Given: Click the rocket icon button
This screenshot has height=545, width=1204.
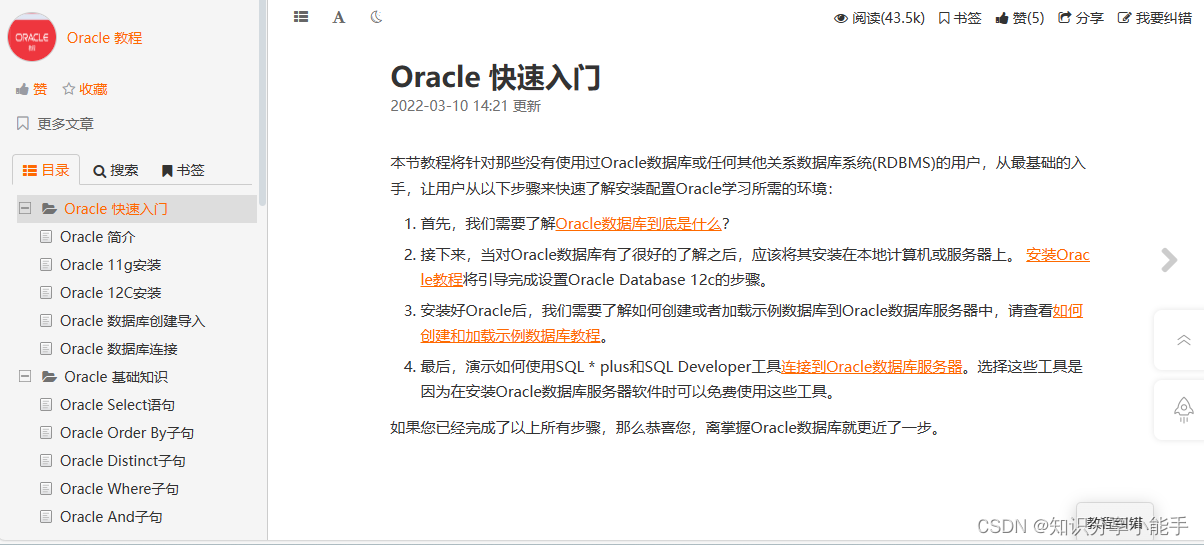Looking at the screenshot, I should pyautogui.click(x=1183, y=409).
